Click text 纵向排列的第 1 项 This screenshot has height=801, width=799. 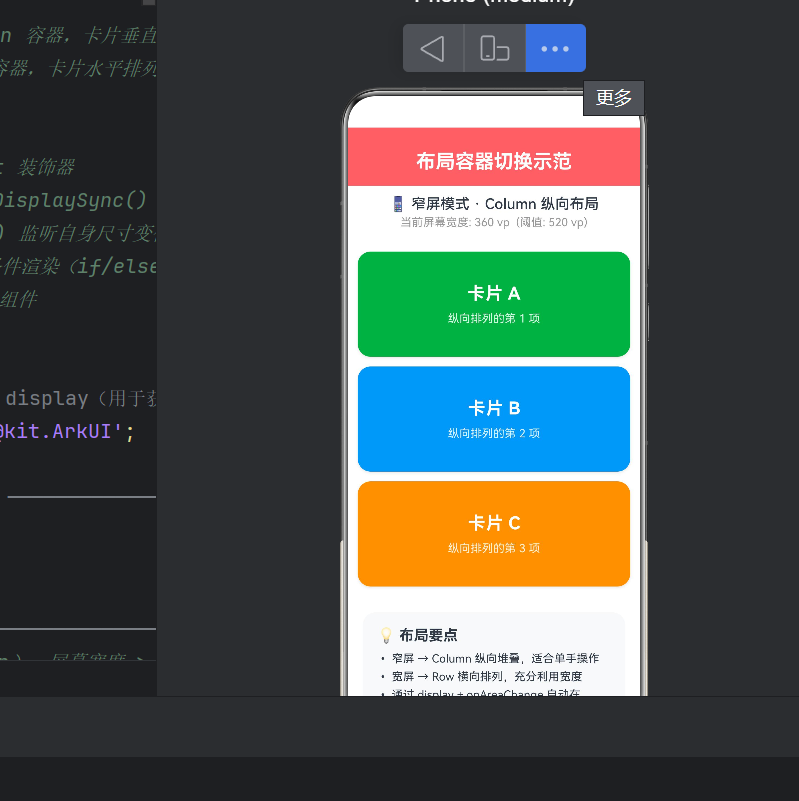[494, 318]
